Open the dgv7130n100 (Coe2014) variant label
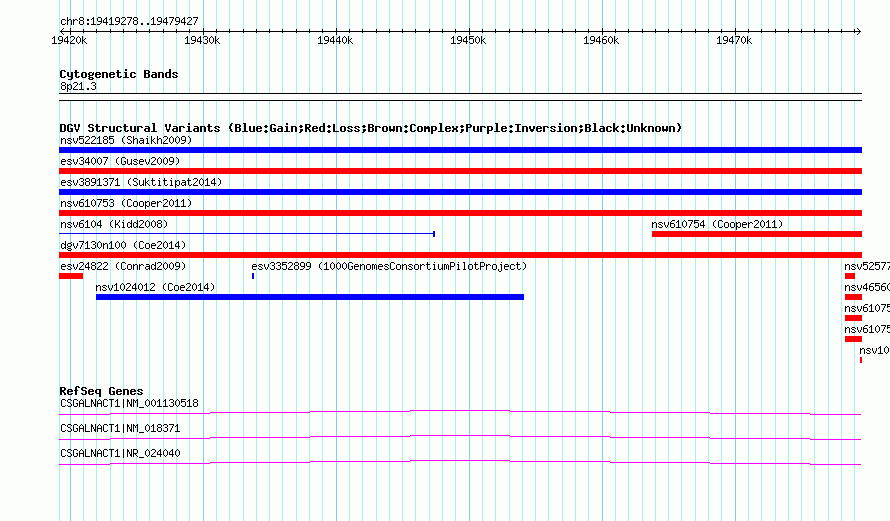This screenshot has height=521, width=890. tap(123, 245)
